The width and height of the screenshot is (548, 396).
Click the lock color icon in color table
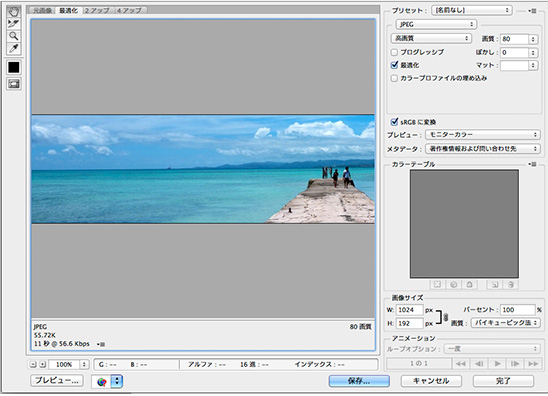469,285
